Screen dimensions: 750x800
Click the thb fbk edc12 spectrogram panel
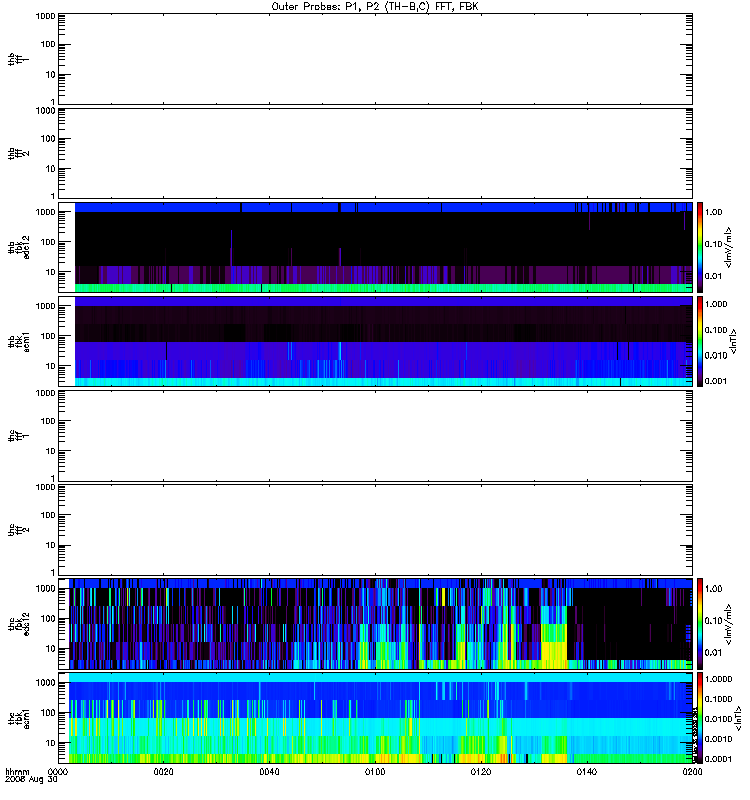click(x=375, y=247)
